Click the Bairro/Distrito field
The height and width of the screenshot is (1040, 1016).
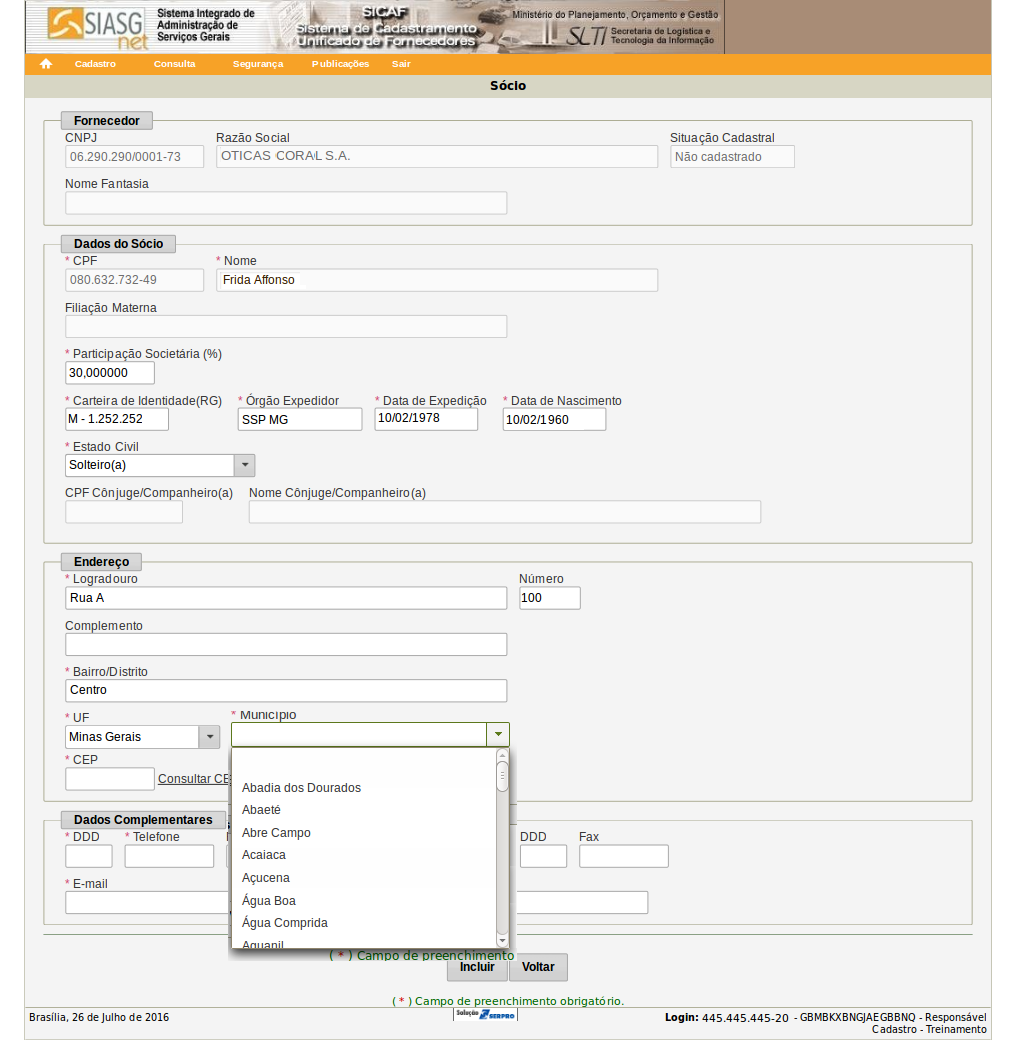coord(286,690)
